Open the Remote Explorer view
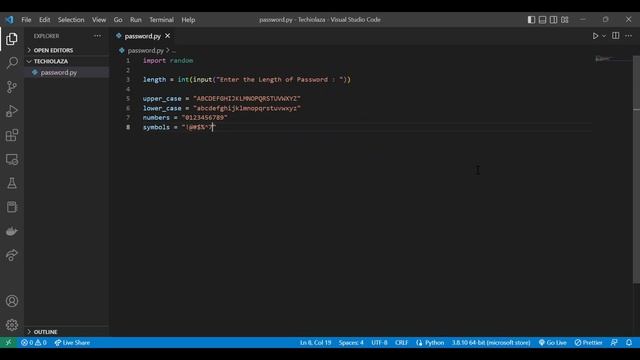The image size is (640, 360). [12, 159]
